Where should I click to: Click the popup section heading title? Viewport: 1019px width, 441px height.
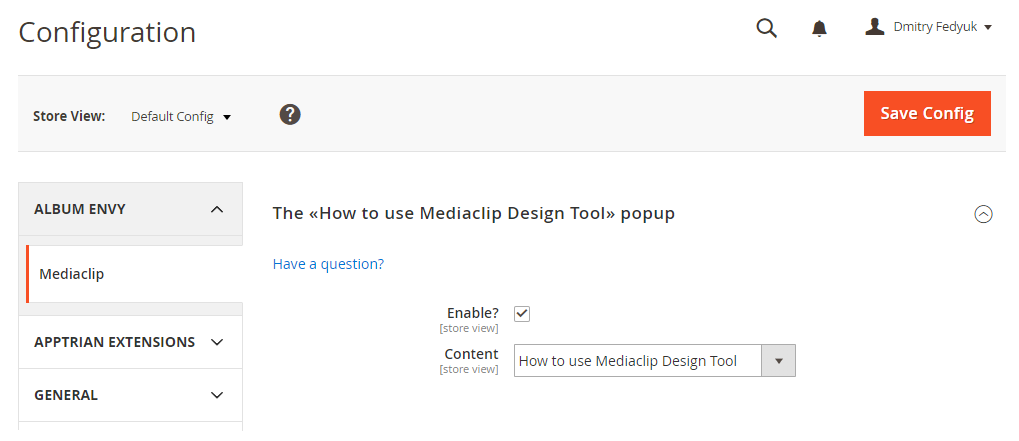tap(474, 213)
